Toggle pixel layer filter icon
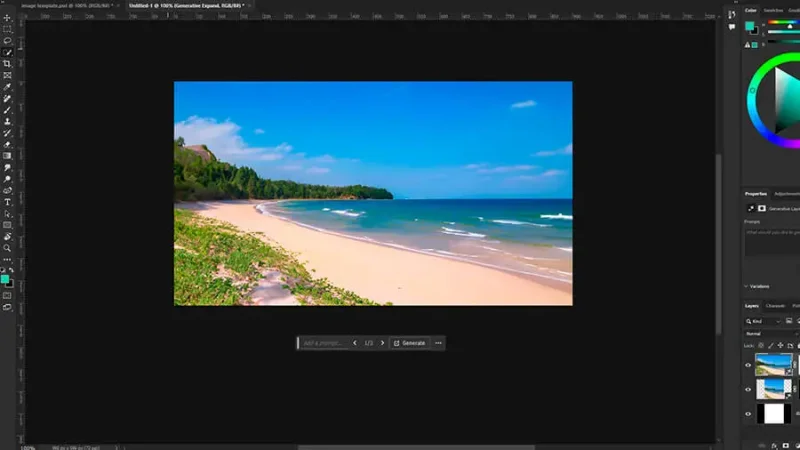The width and height of the screenshot is (800, 450). click(x=789, y=321)
